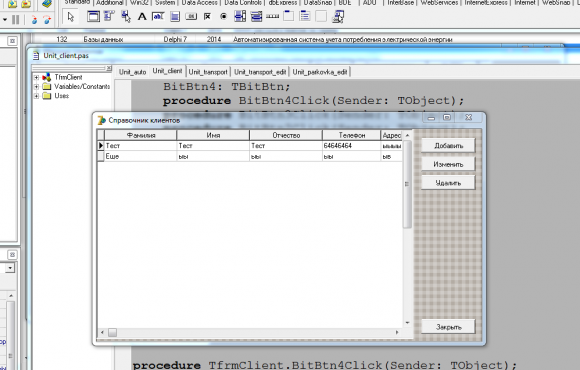Screen dimensions: 580x370
Task: Select the Memo component icon
Action: pos(175,17)
